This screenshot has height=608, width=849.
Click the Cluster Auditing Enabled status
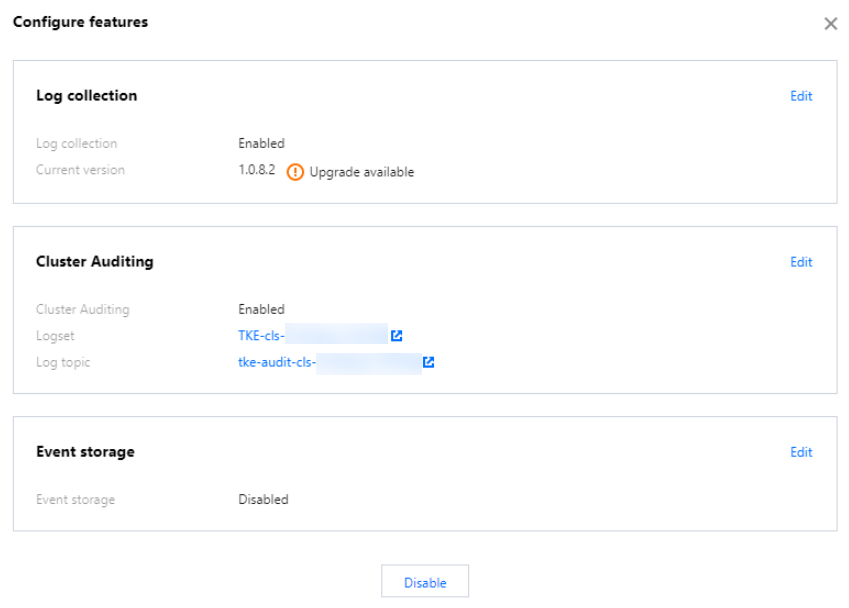pyautogui.click(x=261, y=309)
